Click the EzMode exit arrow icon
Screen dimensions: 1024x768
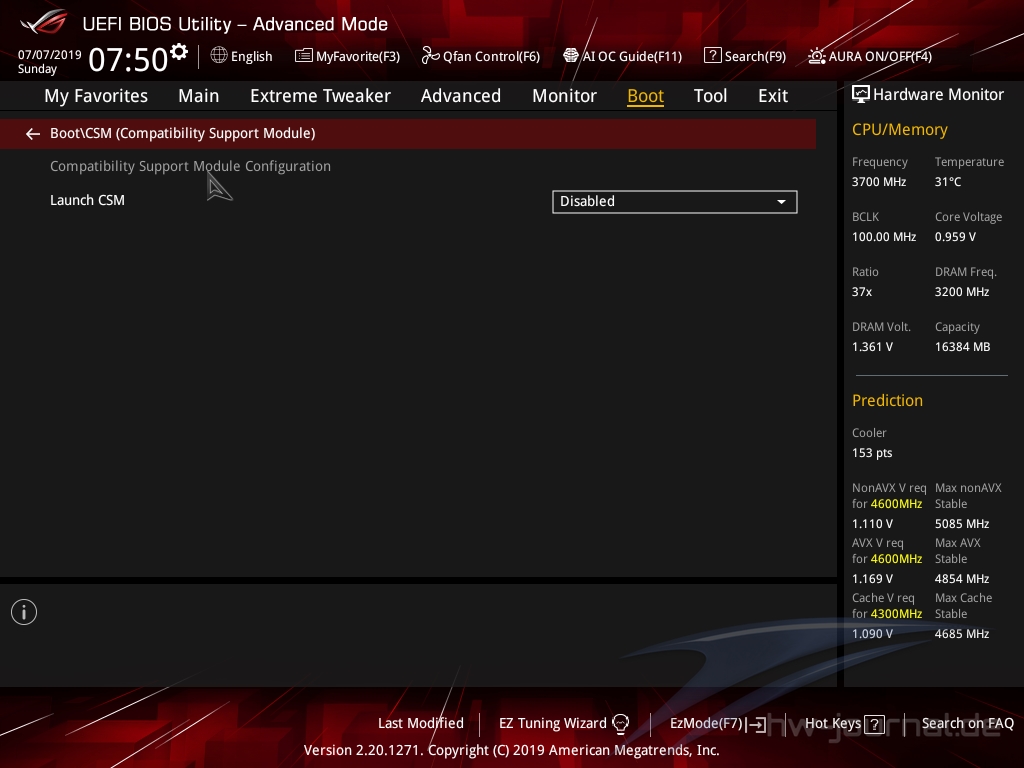pos(756,724)
